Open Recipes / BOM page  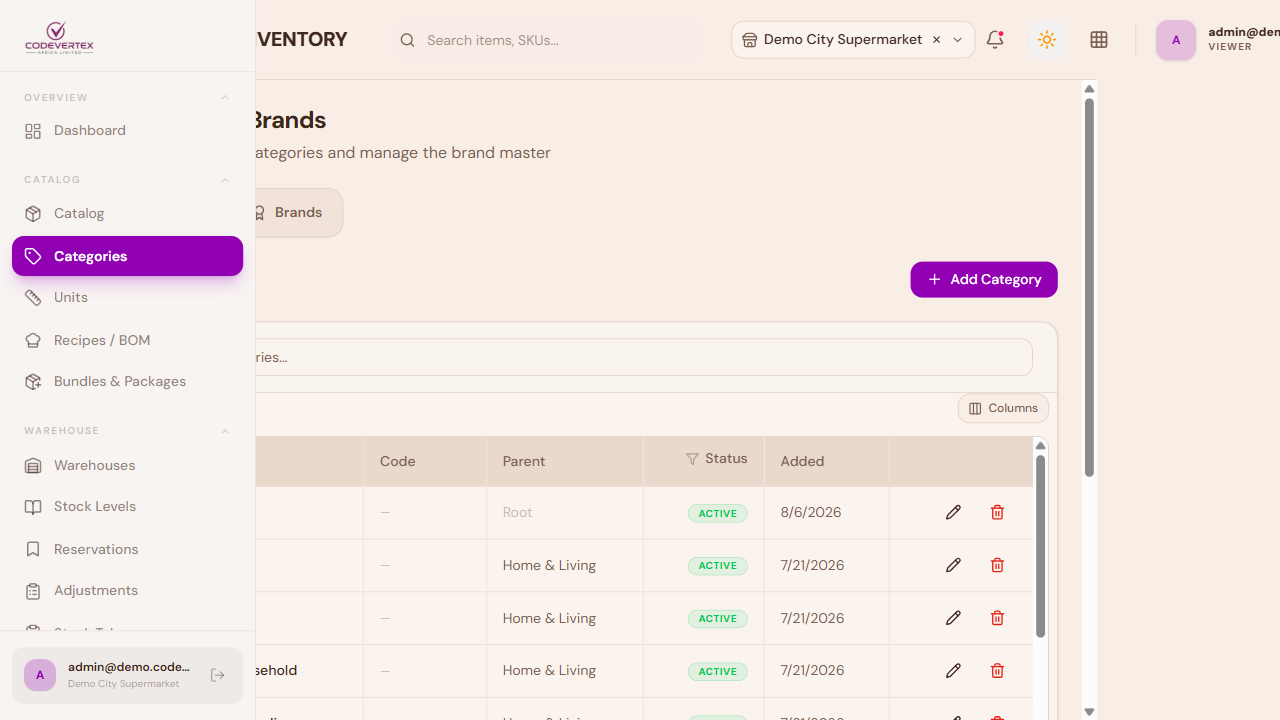[127, 340]
